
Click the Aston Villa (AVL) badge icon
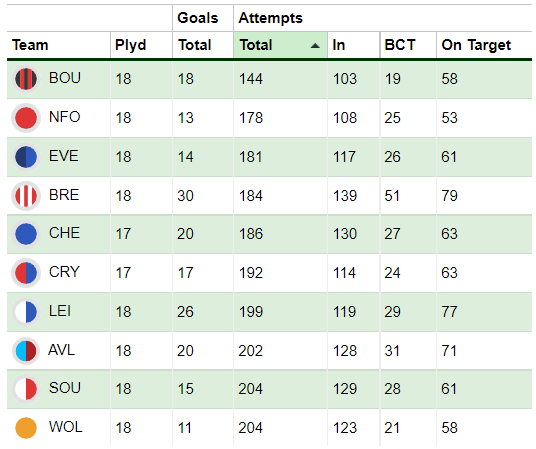pos(26,351)
